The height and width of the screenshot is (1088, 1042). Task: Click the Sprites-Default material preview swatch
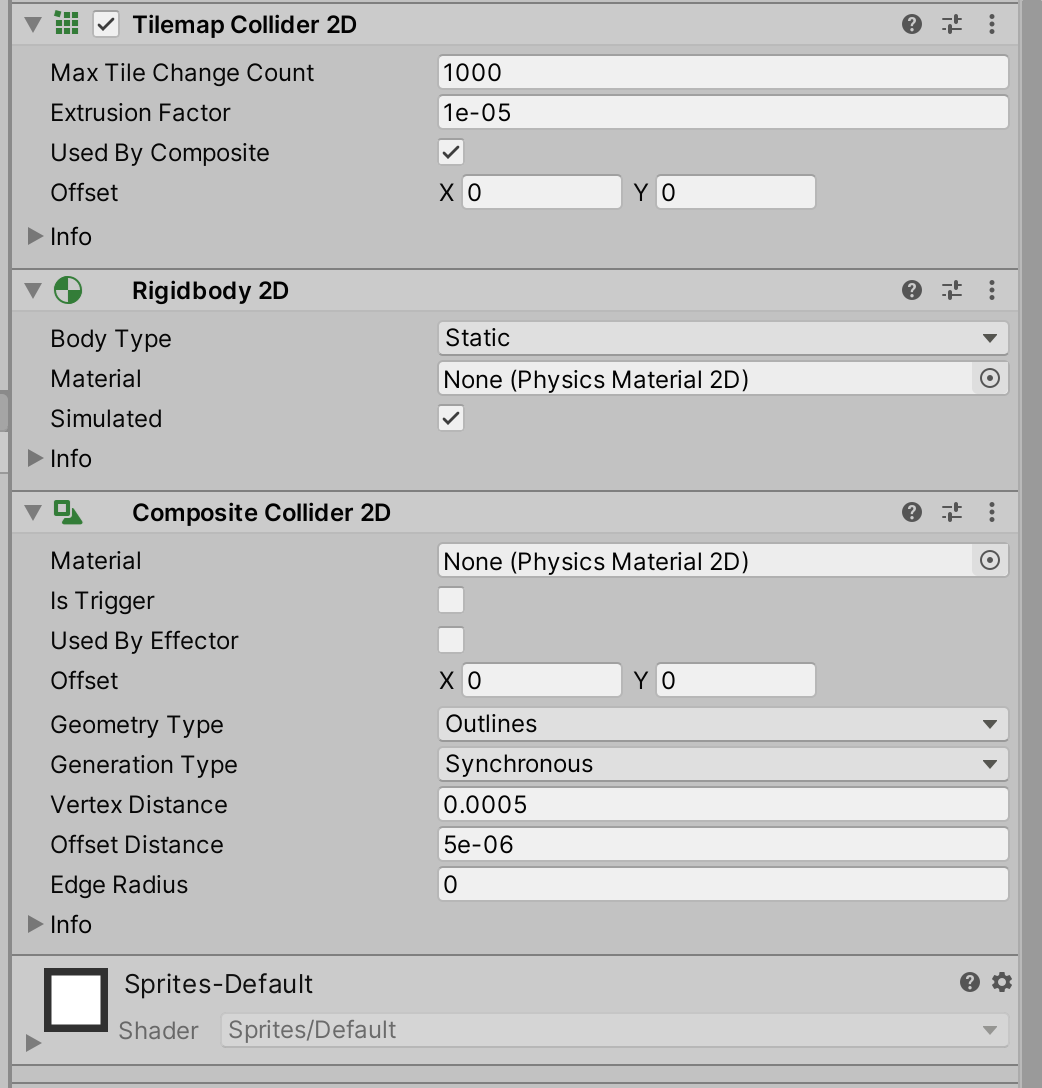[76, 999]
